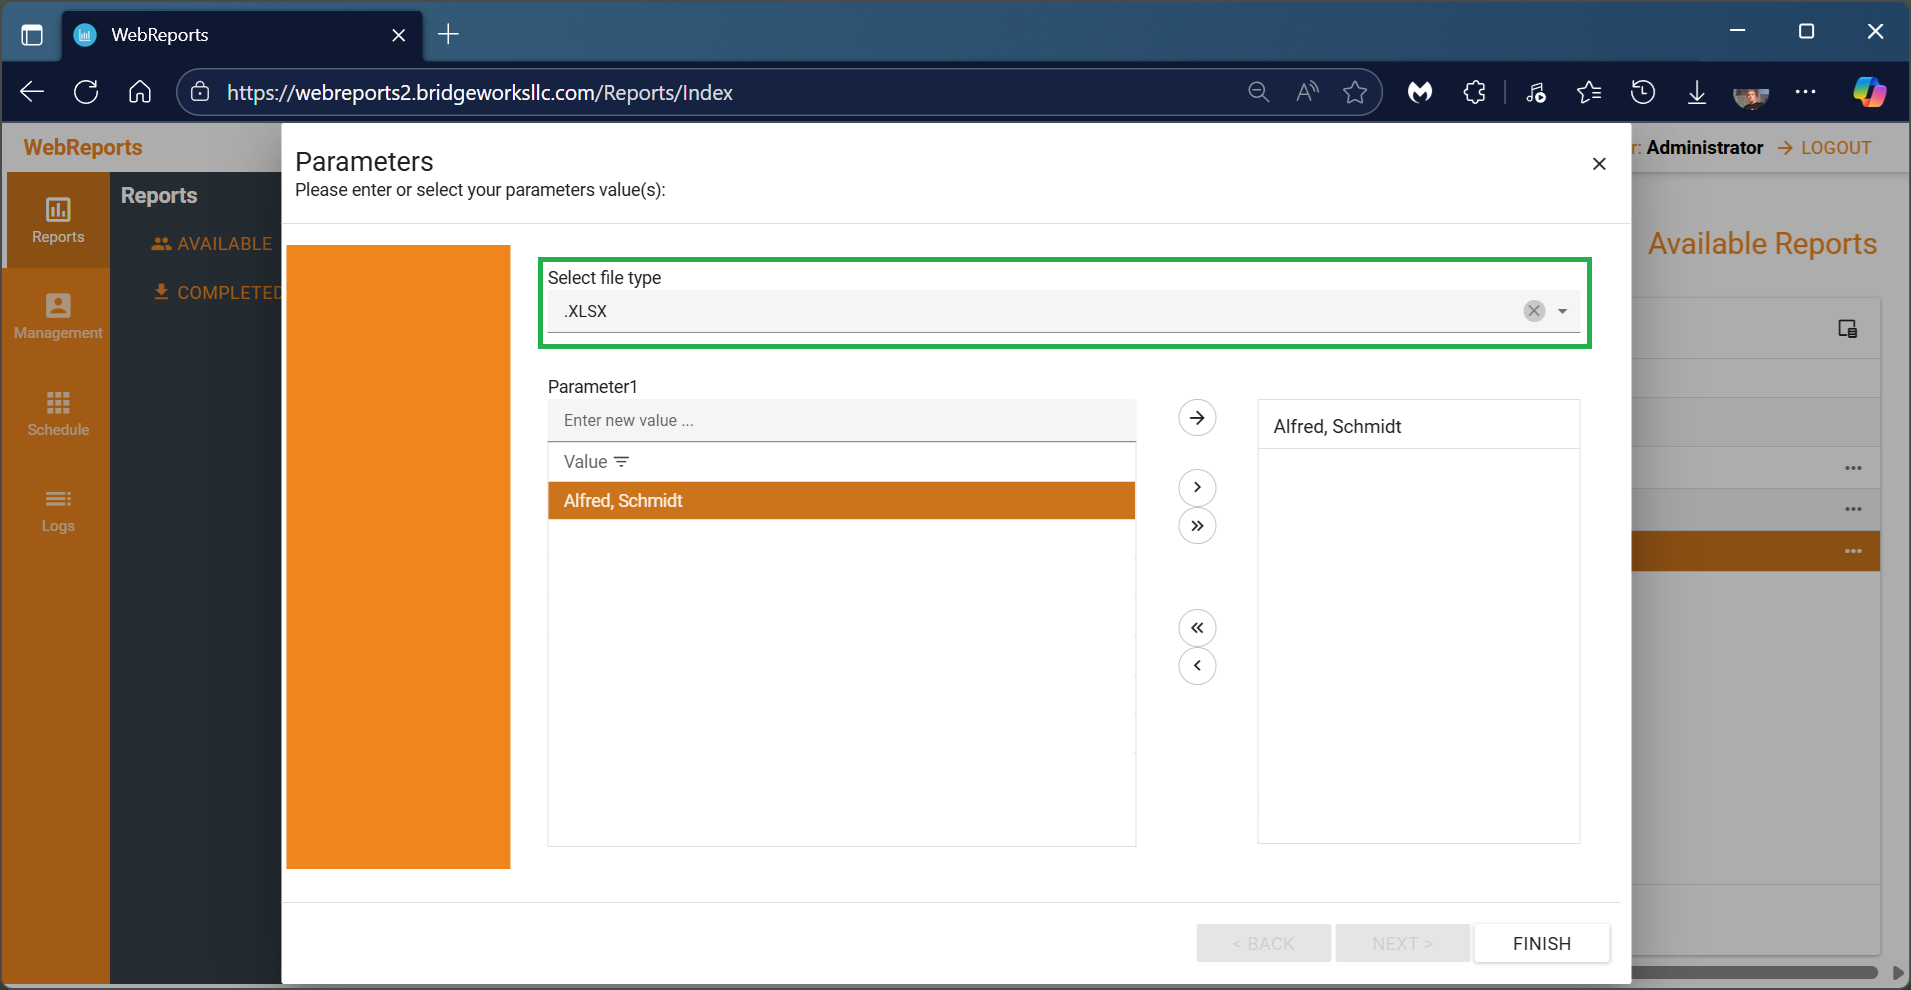Move Alfred, Schmidt right with single-arrow button
This screenshot has width=1911, height=990.
click(1197, 487)
